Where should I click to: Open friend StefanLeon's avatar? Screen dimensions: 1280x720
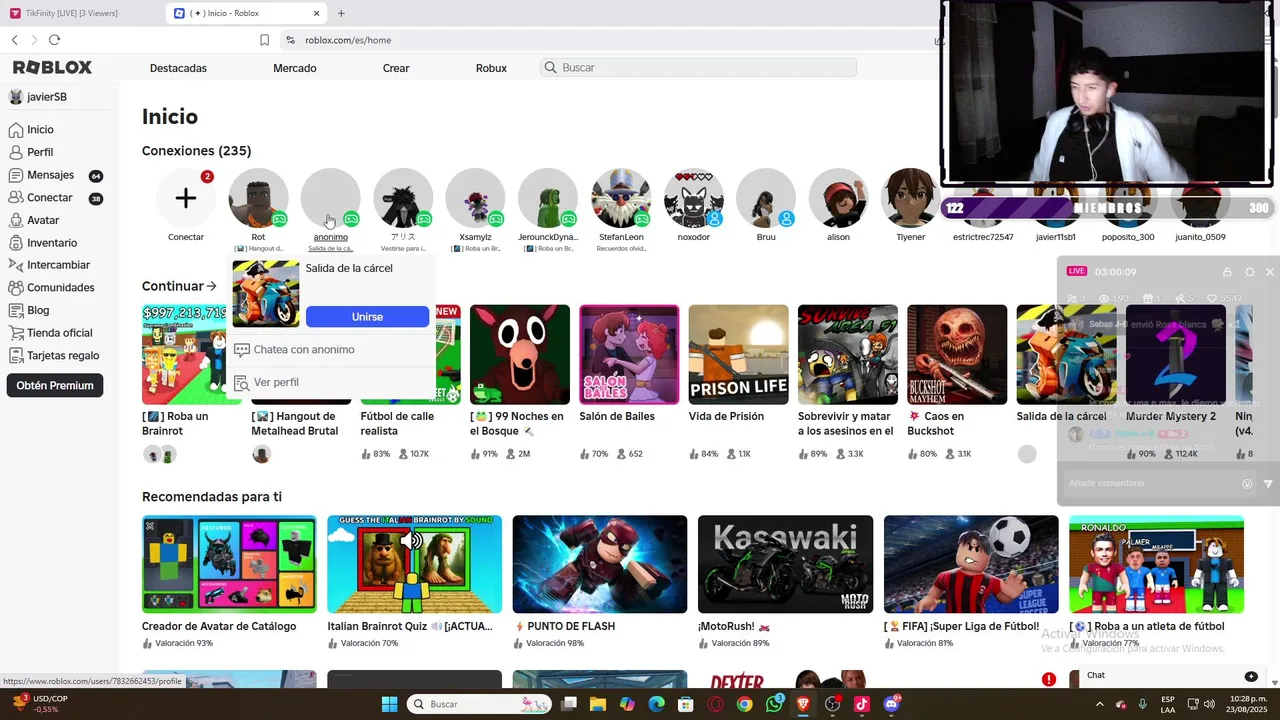pyautogui.click(x=621, y=198)
